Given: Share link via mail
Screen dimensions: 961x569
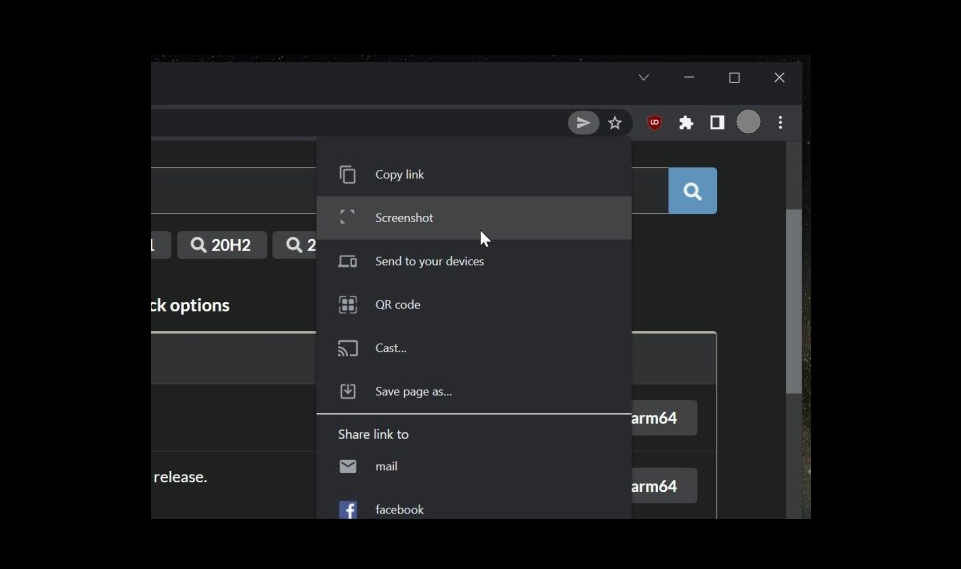Looking at the screenshot, I should coord(386,467).
